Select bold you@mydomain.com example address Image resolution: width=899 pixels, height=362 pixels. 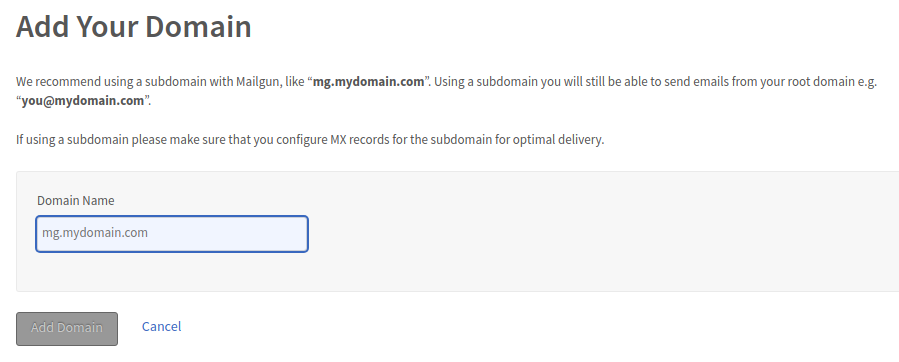(x=83, y=101)
